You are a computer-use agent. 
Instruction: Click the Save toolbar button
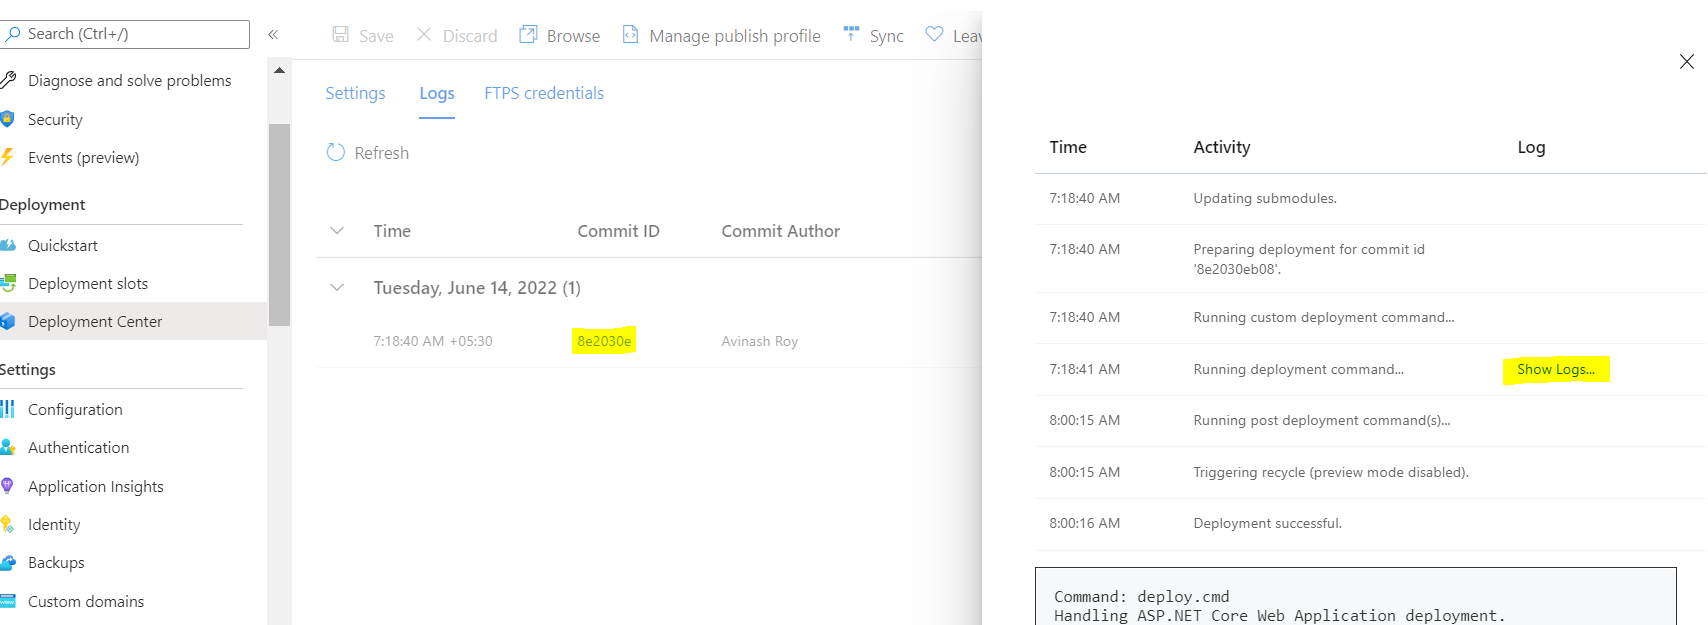363,35
